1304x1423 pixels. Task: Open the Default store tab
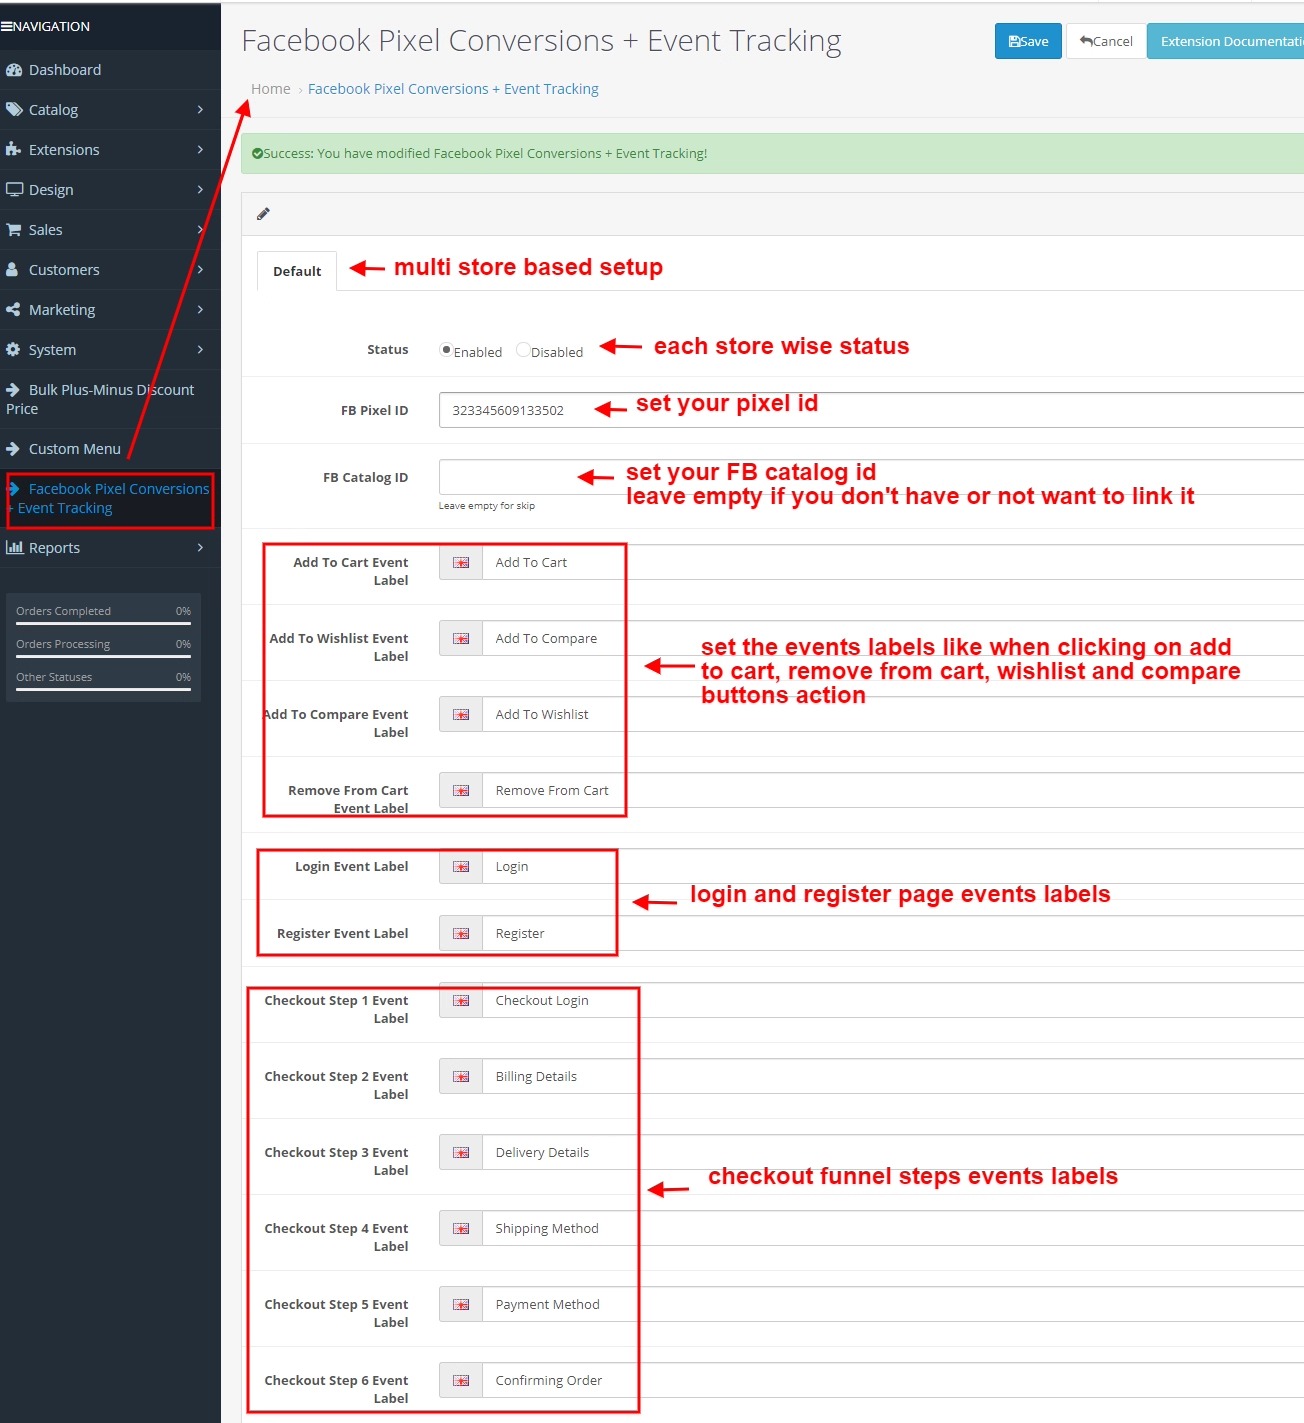tap(297, 271)
